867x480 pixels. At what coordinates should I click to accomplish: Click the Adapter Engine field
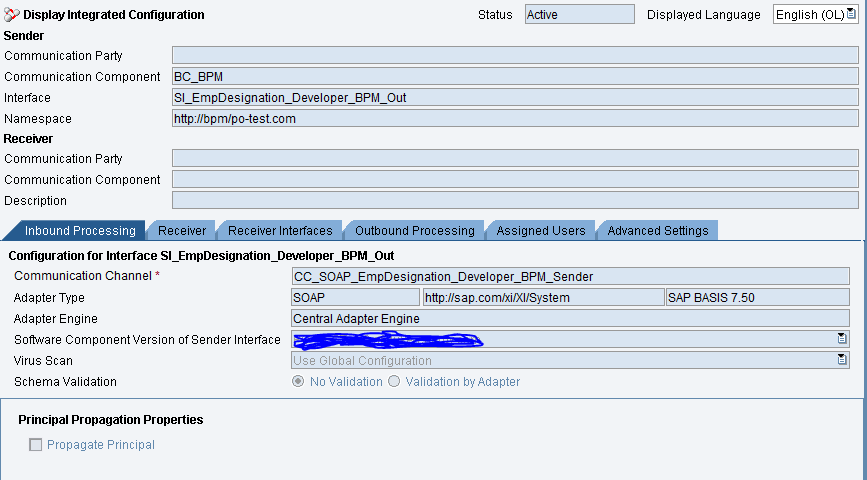pyautogui.click(x=571, y=318)
